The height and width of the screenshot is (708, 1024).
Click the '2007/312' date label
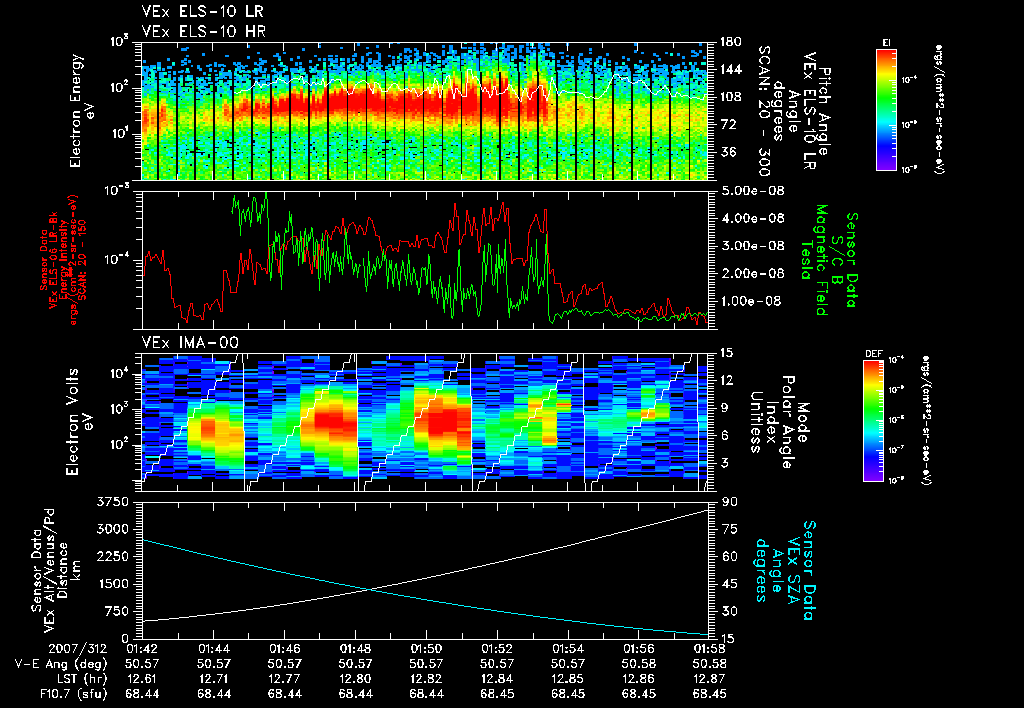pyautogui.click(x=77, y=649)
